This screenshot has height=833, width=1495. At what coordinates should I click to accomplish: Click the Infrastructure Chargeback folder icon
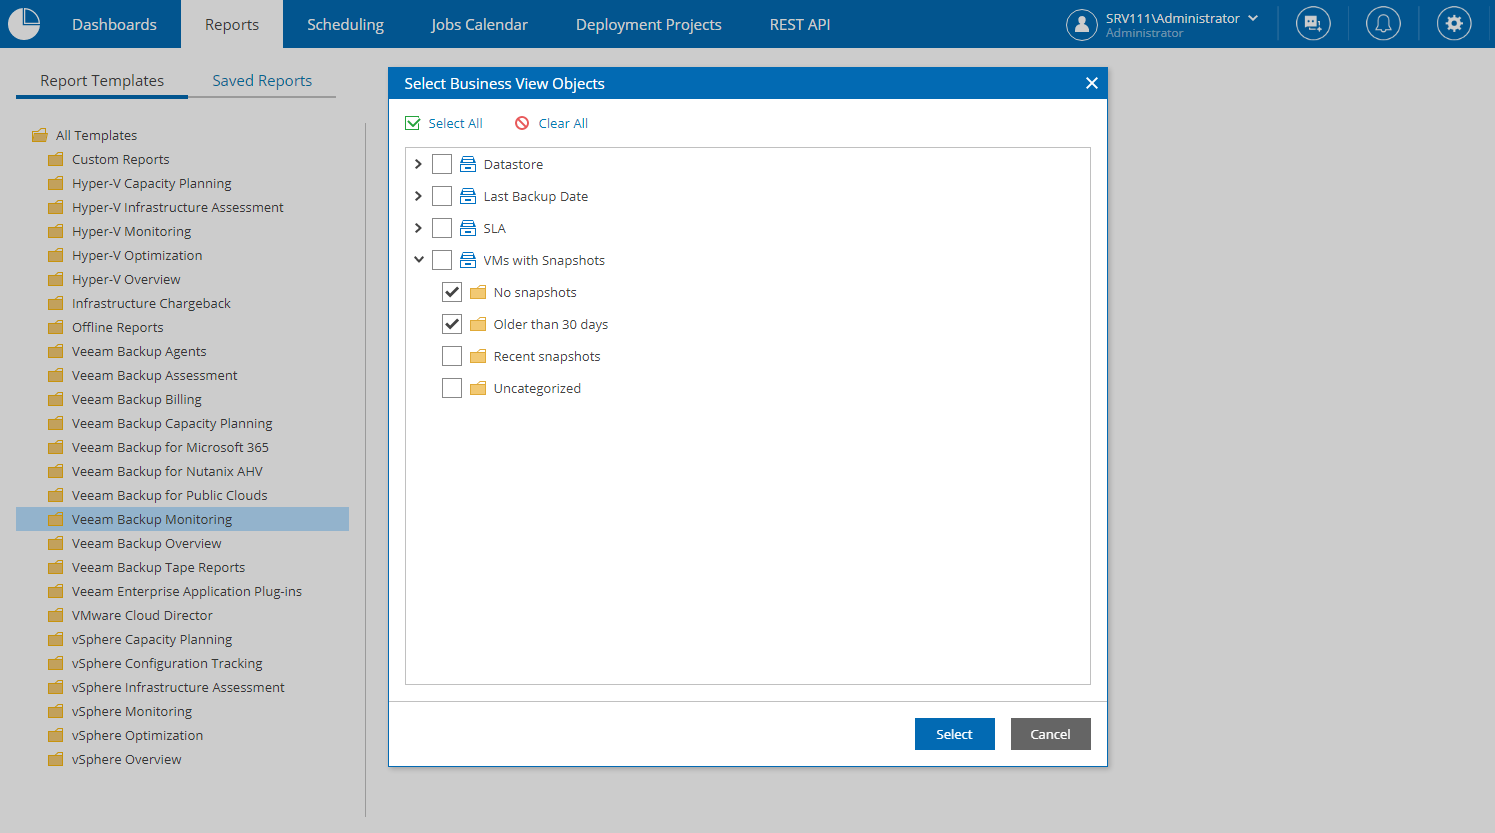tap(56, 303)
